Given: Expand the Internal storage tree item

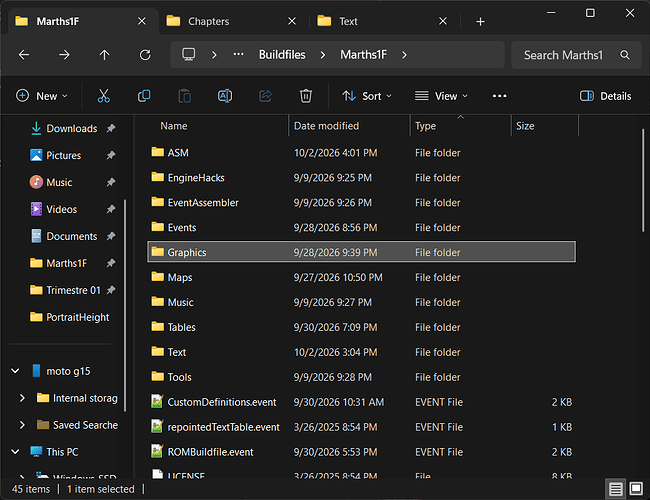Looking at the screenshot, I should pyautogui.click(x=22, y=398).
